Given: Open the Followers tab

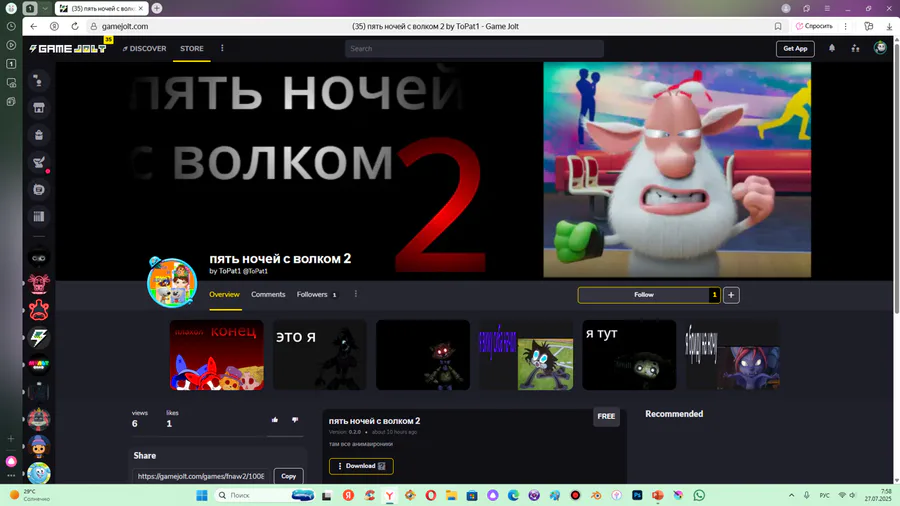Looking at the screenshot, I should pyautogui.click(x=316, y=294).
